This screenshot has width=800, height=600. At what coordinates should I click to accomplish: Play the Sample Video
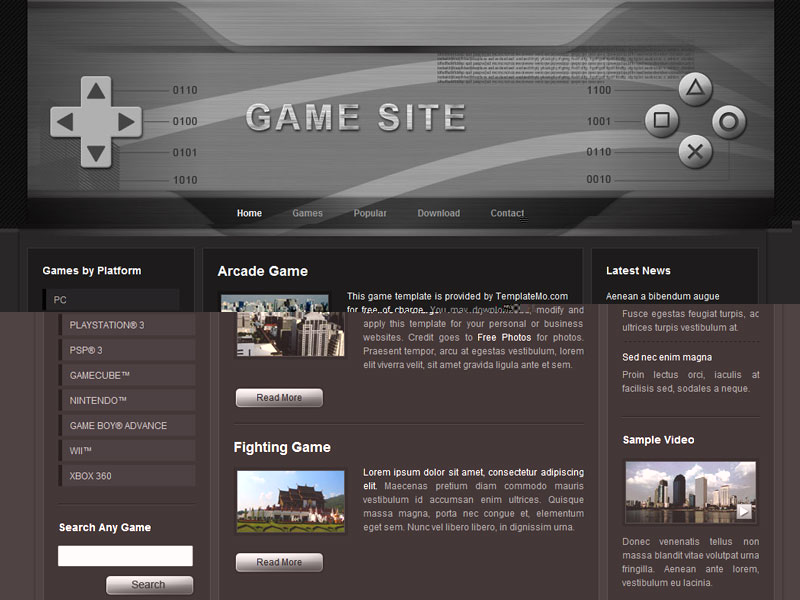pos(743,511)
